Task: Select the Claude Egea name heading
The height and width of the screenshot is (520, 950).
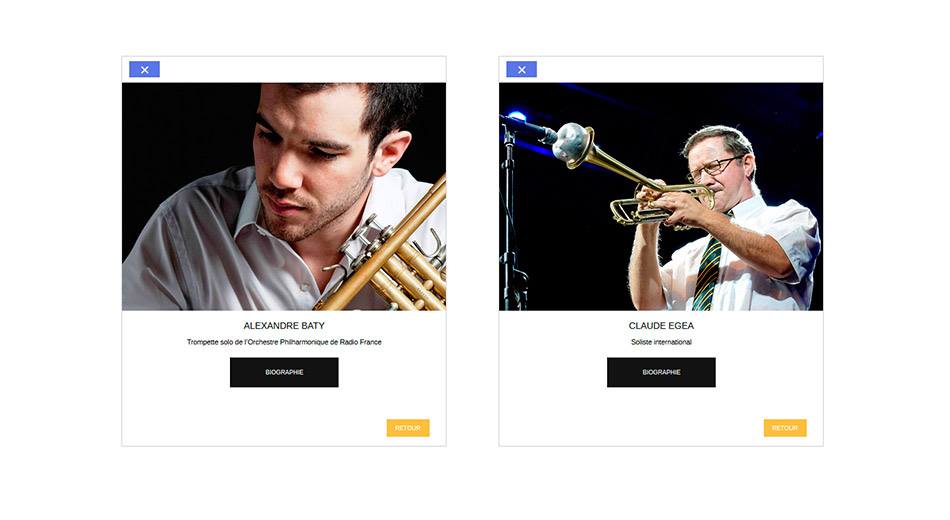Action: 661,325
